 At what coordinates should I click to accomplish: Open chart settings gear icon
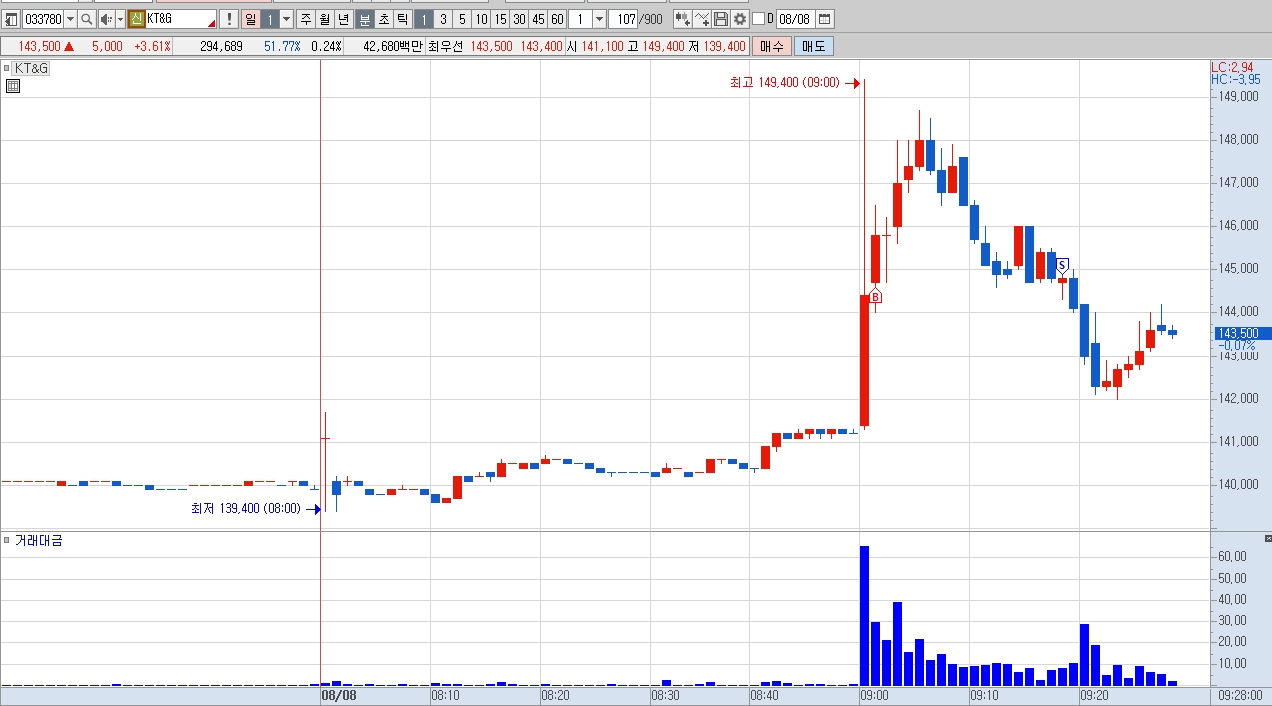coord(740,19)
